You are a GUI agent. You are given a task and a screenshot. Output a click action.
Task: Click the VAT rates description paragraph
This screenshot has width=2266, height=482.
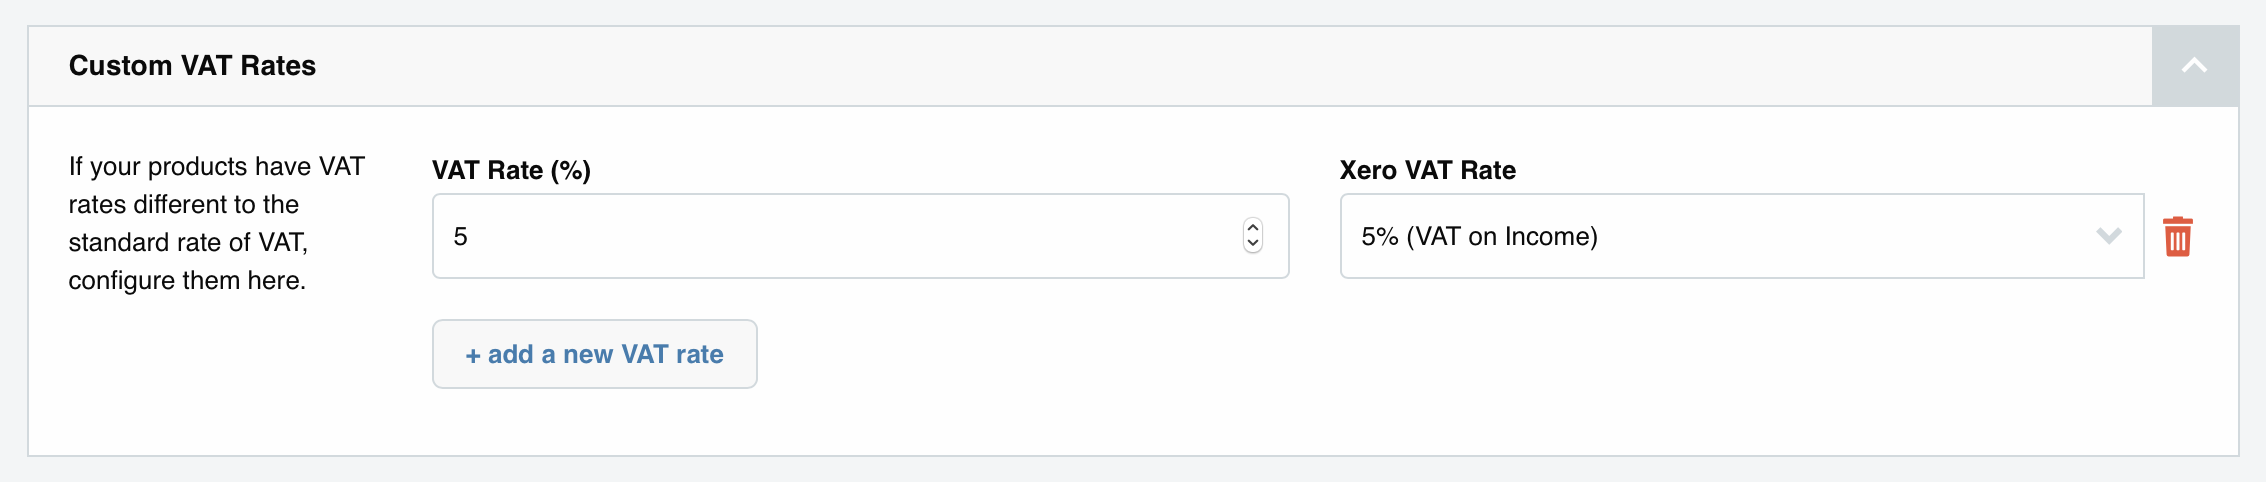[x=217, y=223]
